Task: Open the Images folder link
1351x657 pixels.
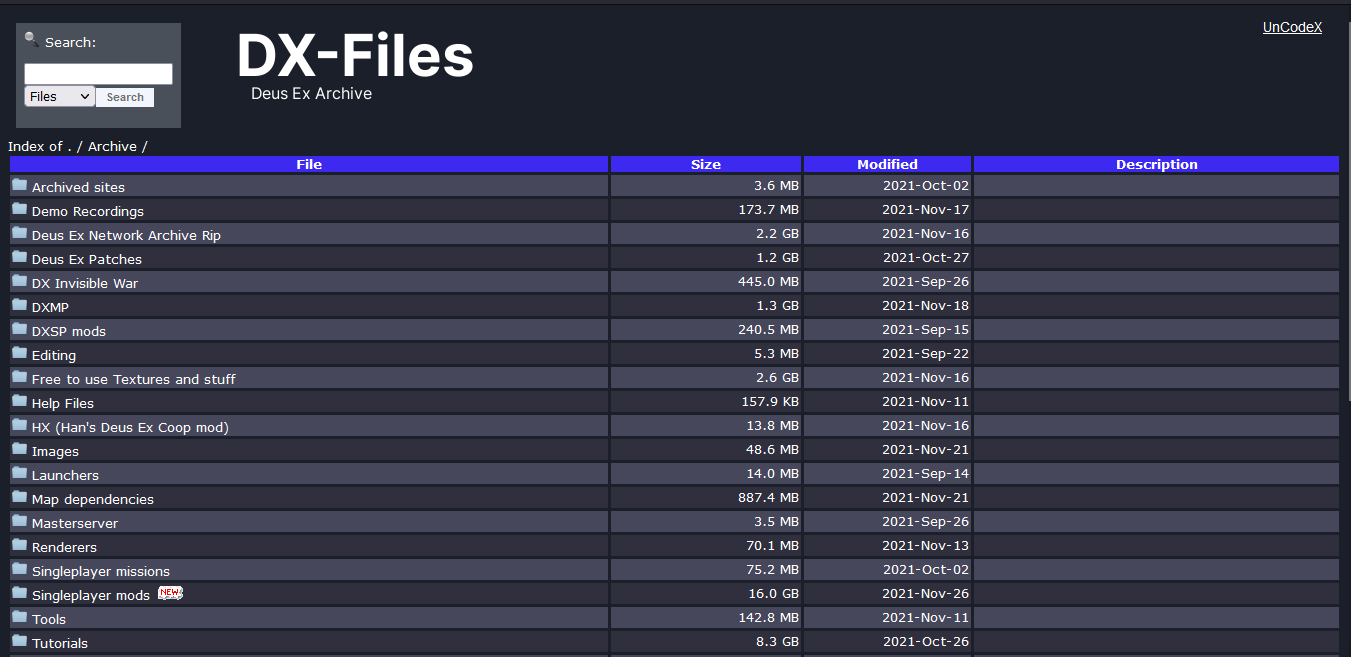Action: click(x=55, y=451)
